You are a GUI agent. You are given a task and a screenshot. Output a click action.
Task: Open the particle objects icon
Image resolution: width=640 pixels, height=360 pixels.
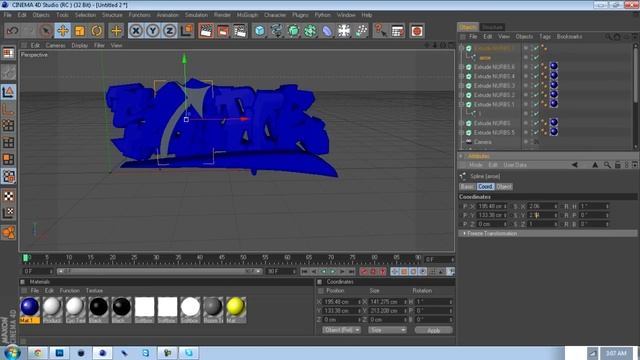pyautogui.click(x=361, y=31)
